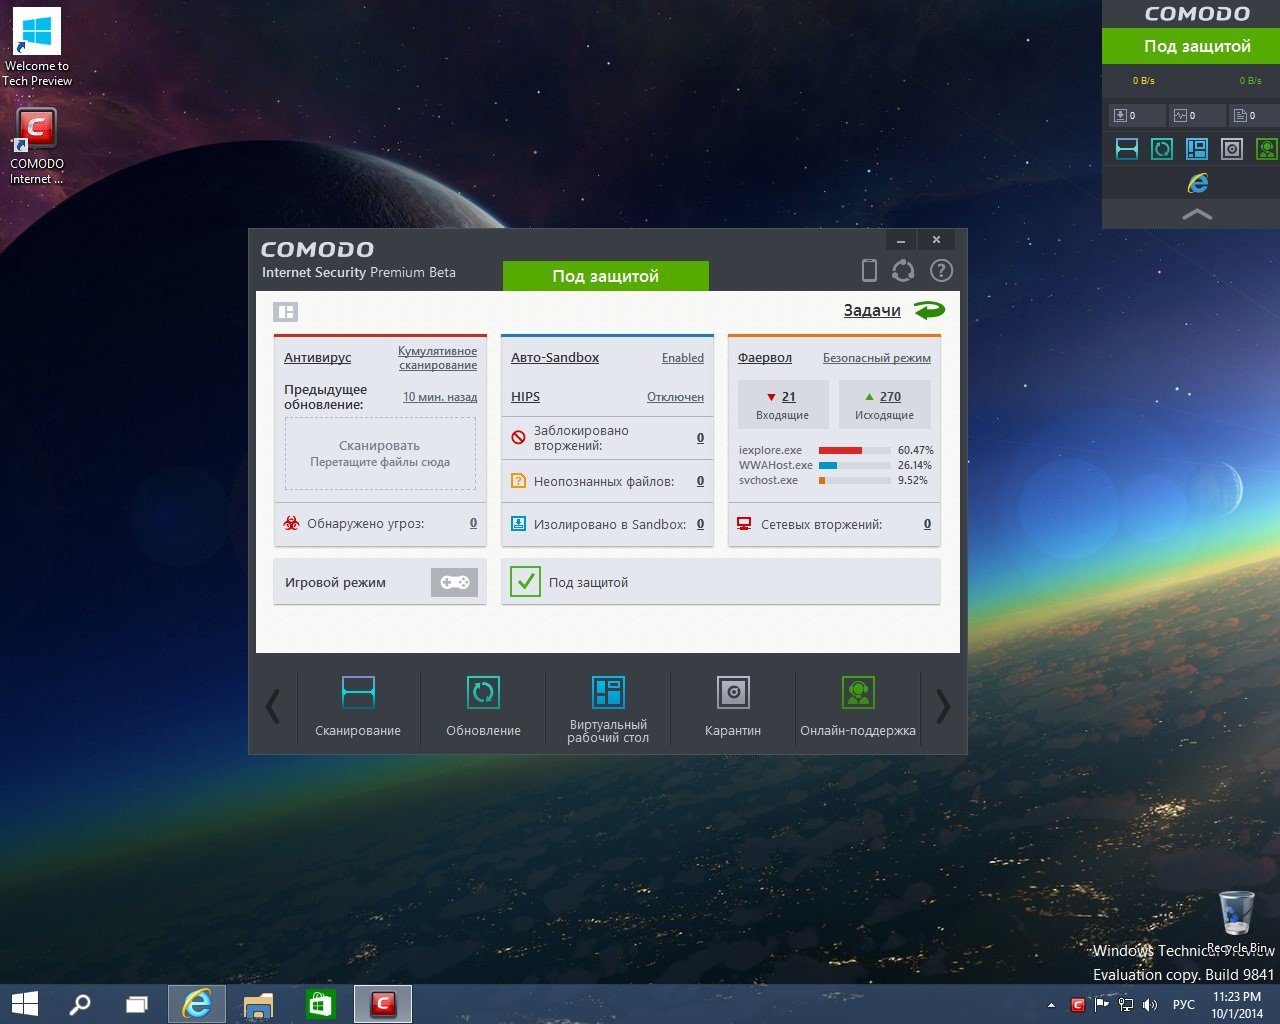1280x1024 pixels.
Task: Launch Internet Explorer from Comodo widget
Action: point(1197,183)
